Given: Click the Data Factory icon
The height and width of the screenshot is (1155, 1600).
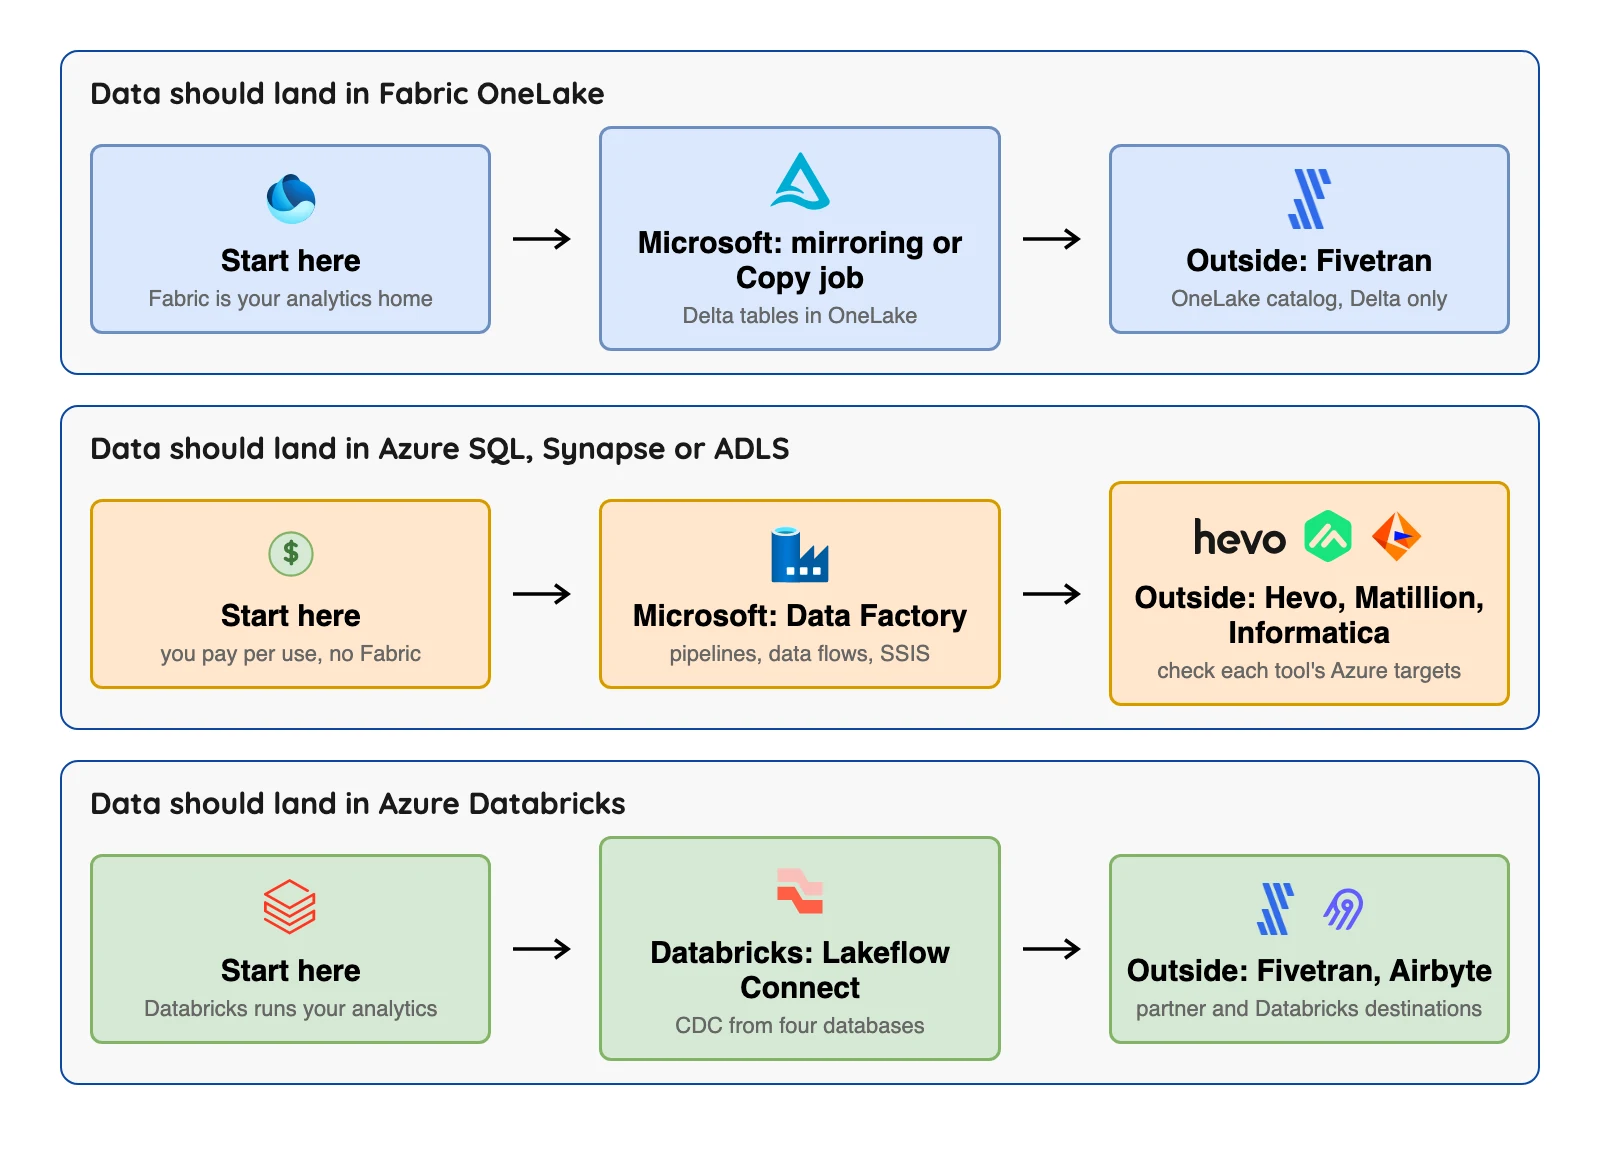Looking at the screenshot, I should coord(800,554).
